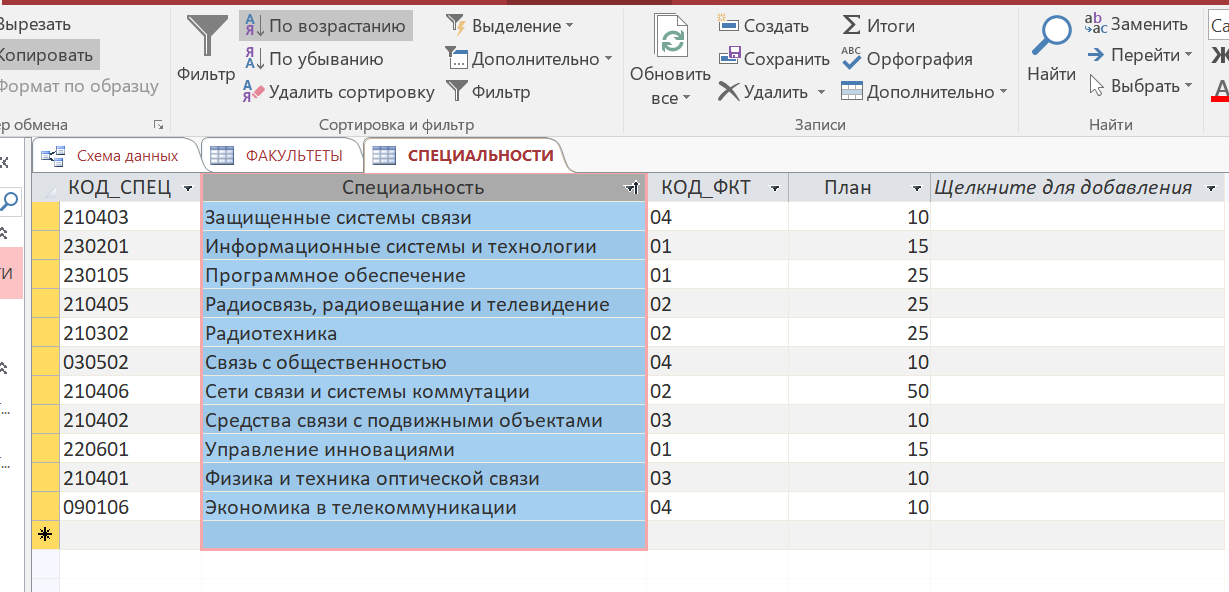Viewport: 1229px width, 592px height.
Task: Click Щелкните для добавления column header
Action: coord(1062,187)
